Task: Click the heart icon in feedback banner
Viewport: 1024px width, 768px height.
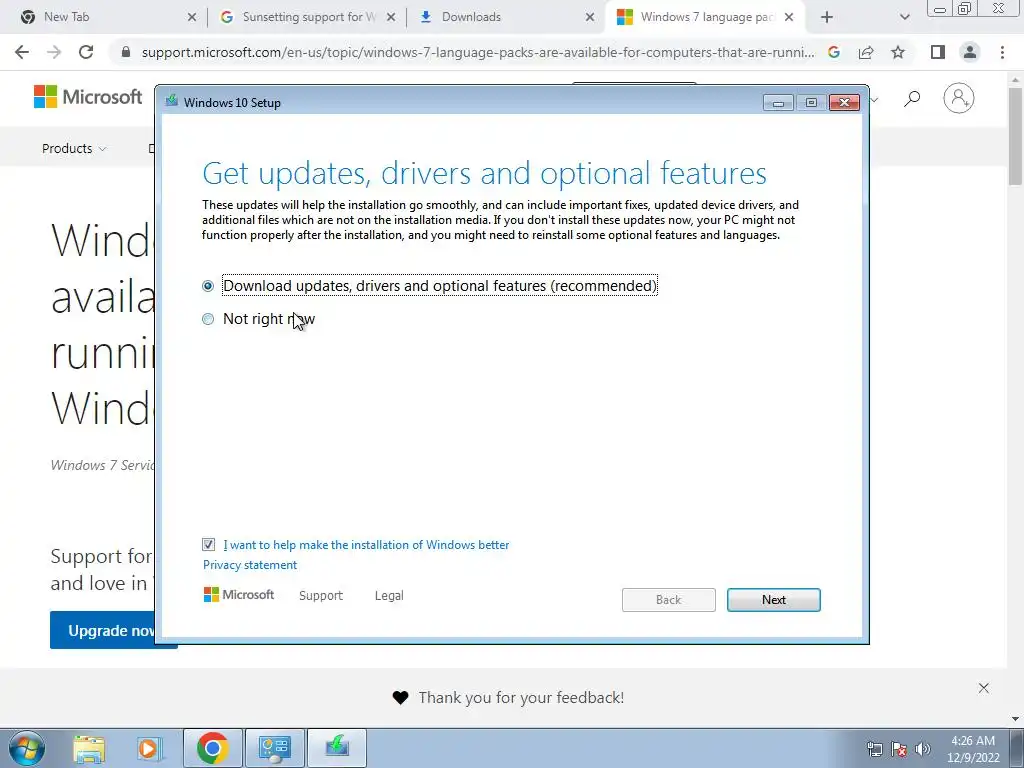Action: [x=400, y=698]
